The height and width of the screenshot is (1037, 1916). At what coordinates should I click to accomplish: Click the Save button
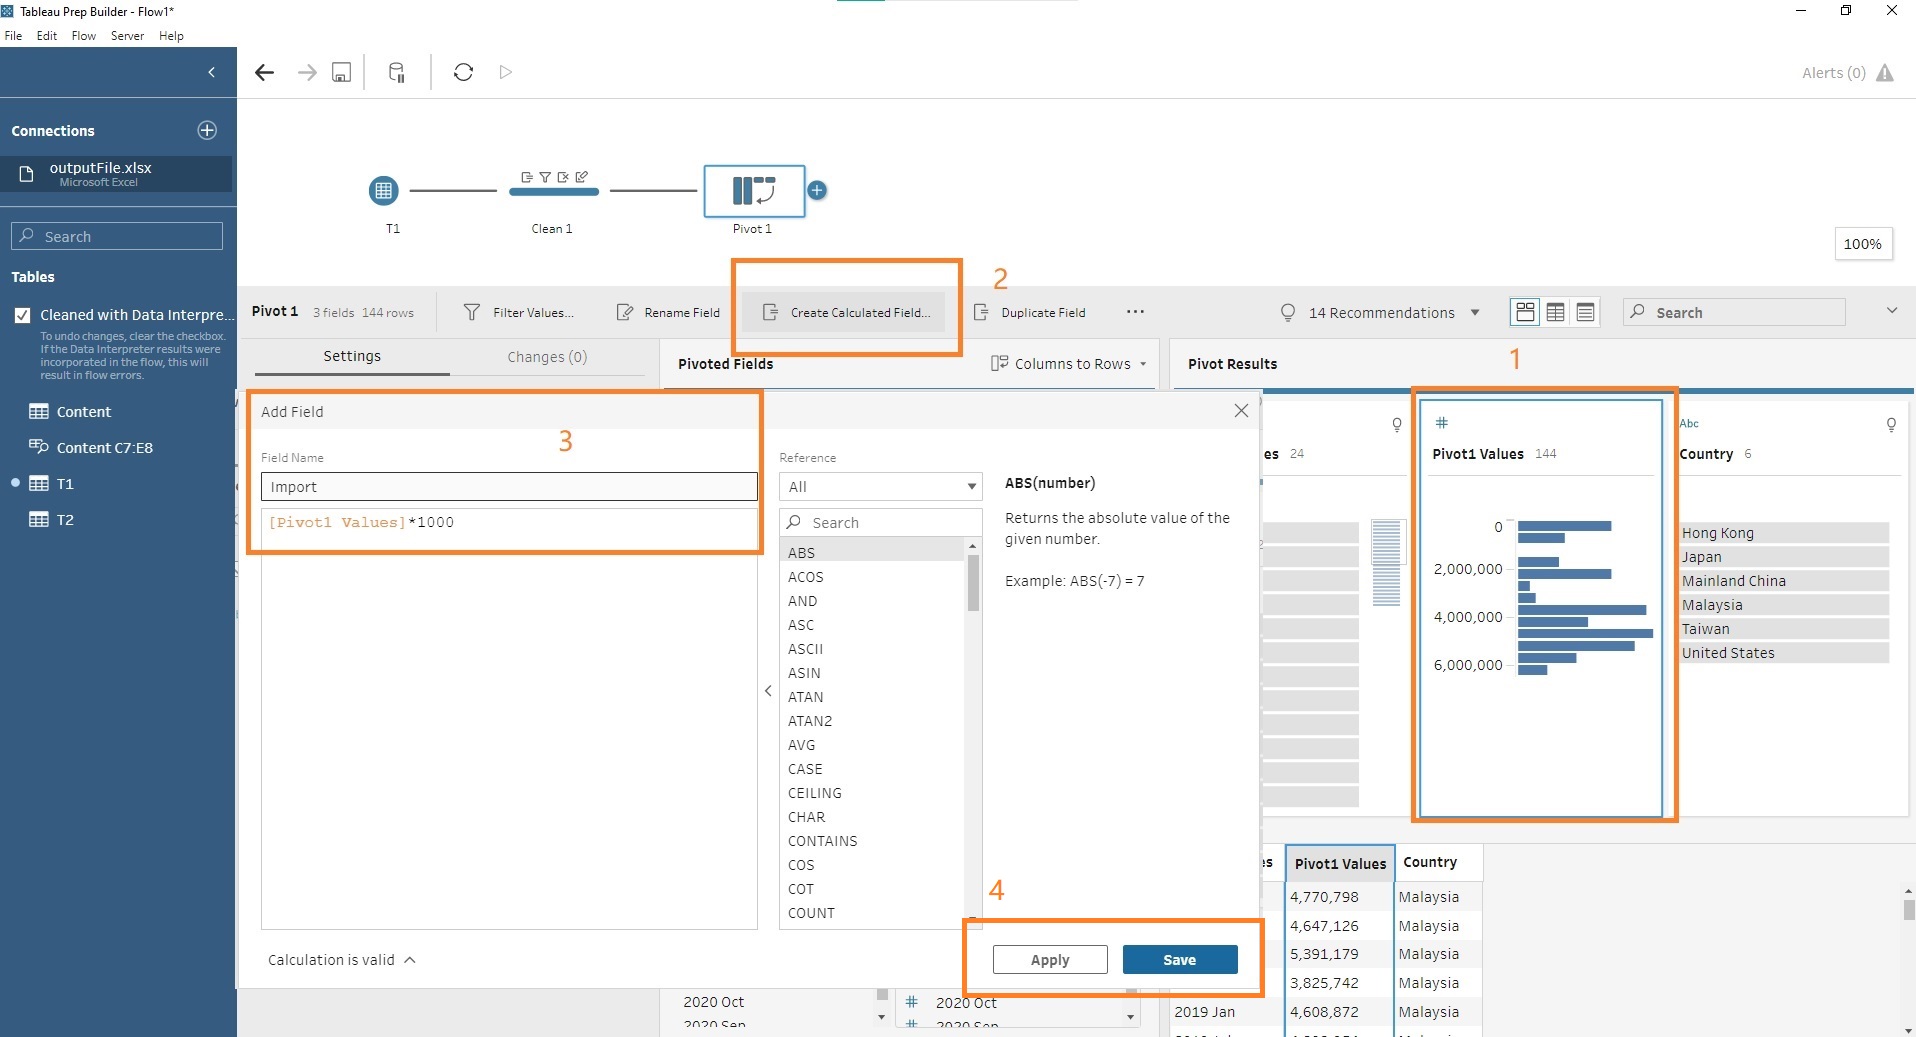(x=1180, y=960)
